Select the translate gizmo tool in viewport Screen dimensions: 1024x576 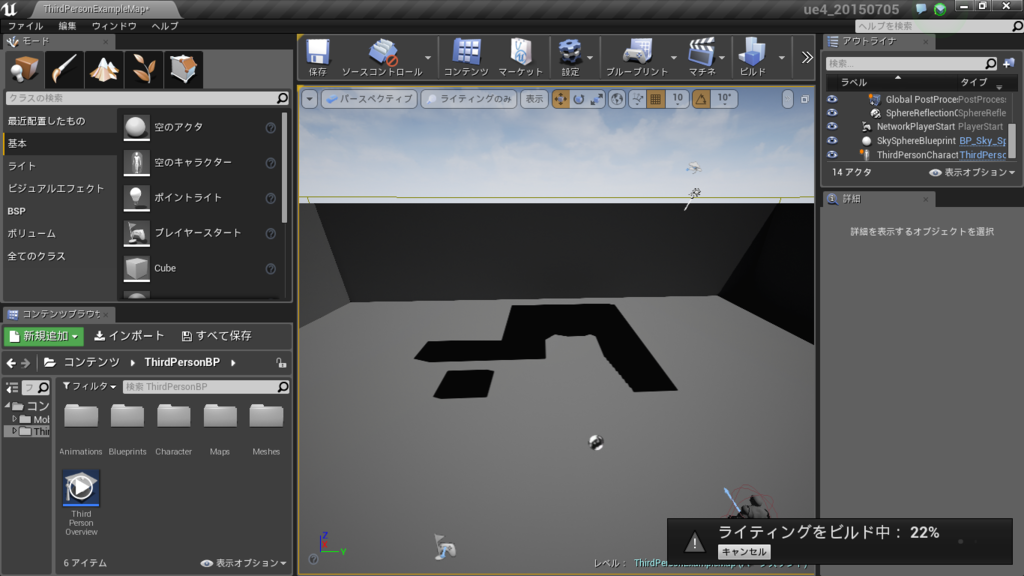point(560,99)
